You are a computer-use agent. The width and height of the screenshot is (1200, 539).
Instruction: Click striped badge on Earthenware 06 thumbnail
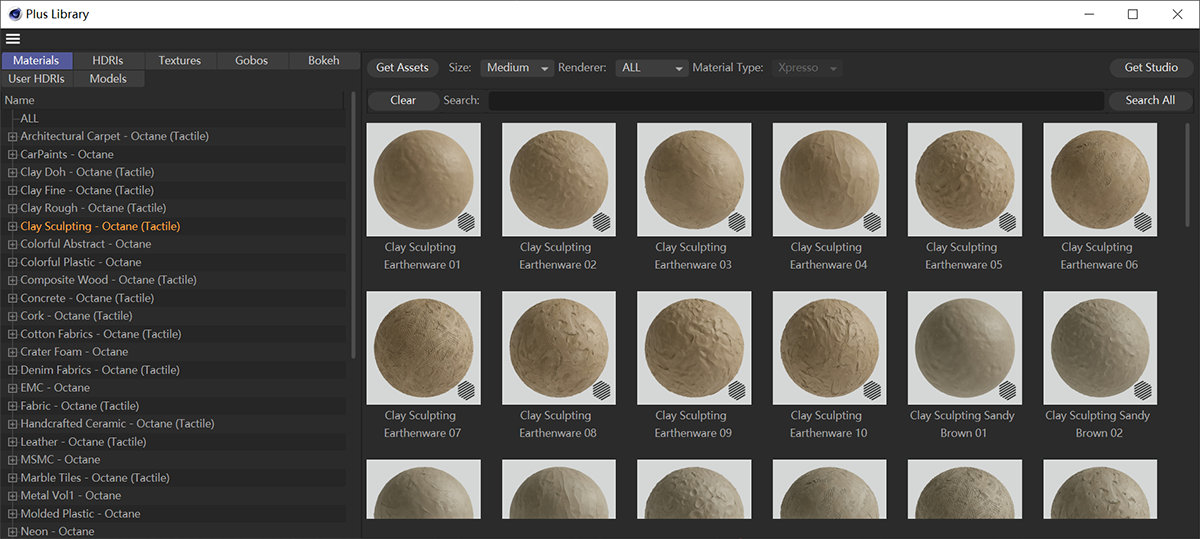coord(1142,221)
